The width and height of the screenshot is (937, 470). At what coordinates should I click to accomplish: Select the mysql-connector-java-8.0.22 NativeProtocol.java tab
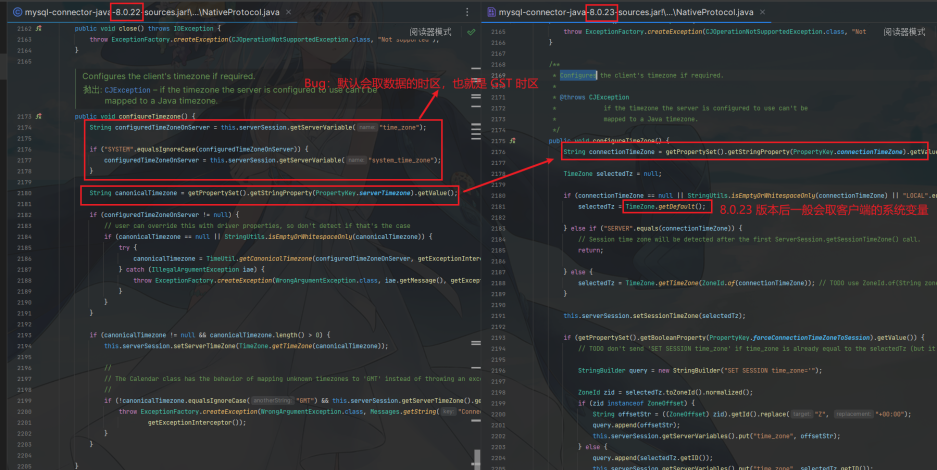(151, 12)
